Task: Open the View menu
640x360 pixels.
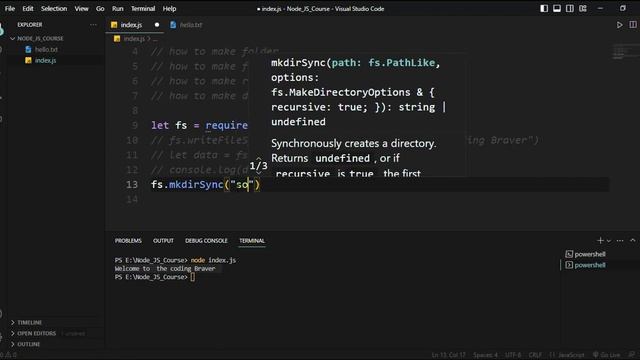Action: [x=81, y=9]
